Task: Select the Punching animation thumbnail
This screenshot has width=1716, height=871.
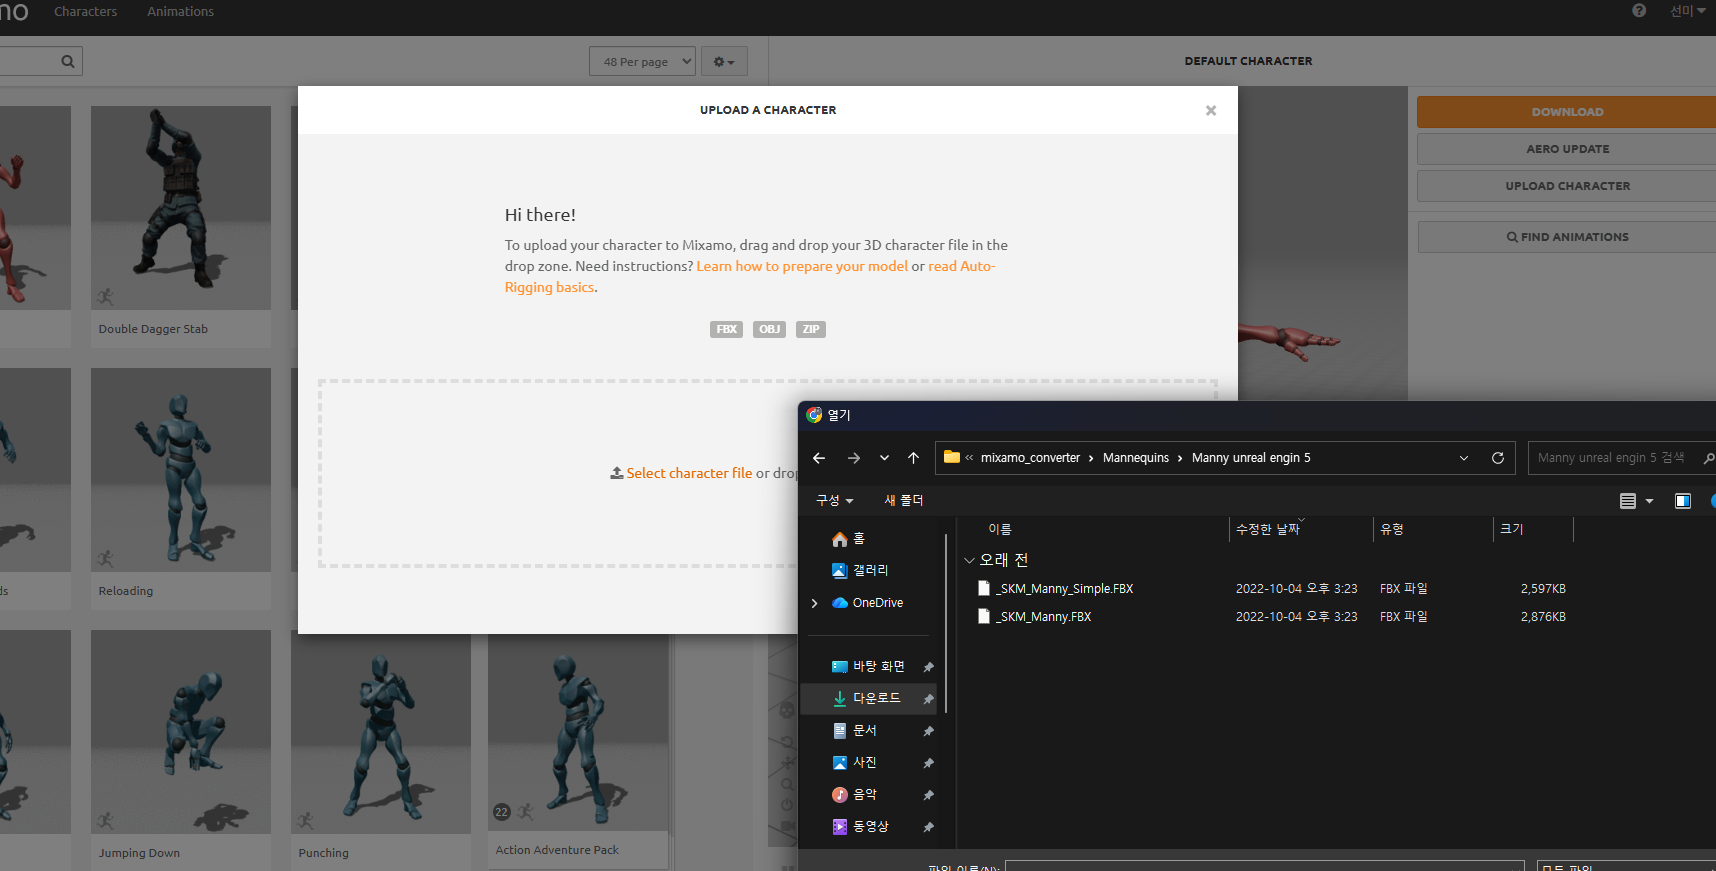Action: coord(381,734)
